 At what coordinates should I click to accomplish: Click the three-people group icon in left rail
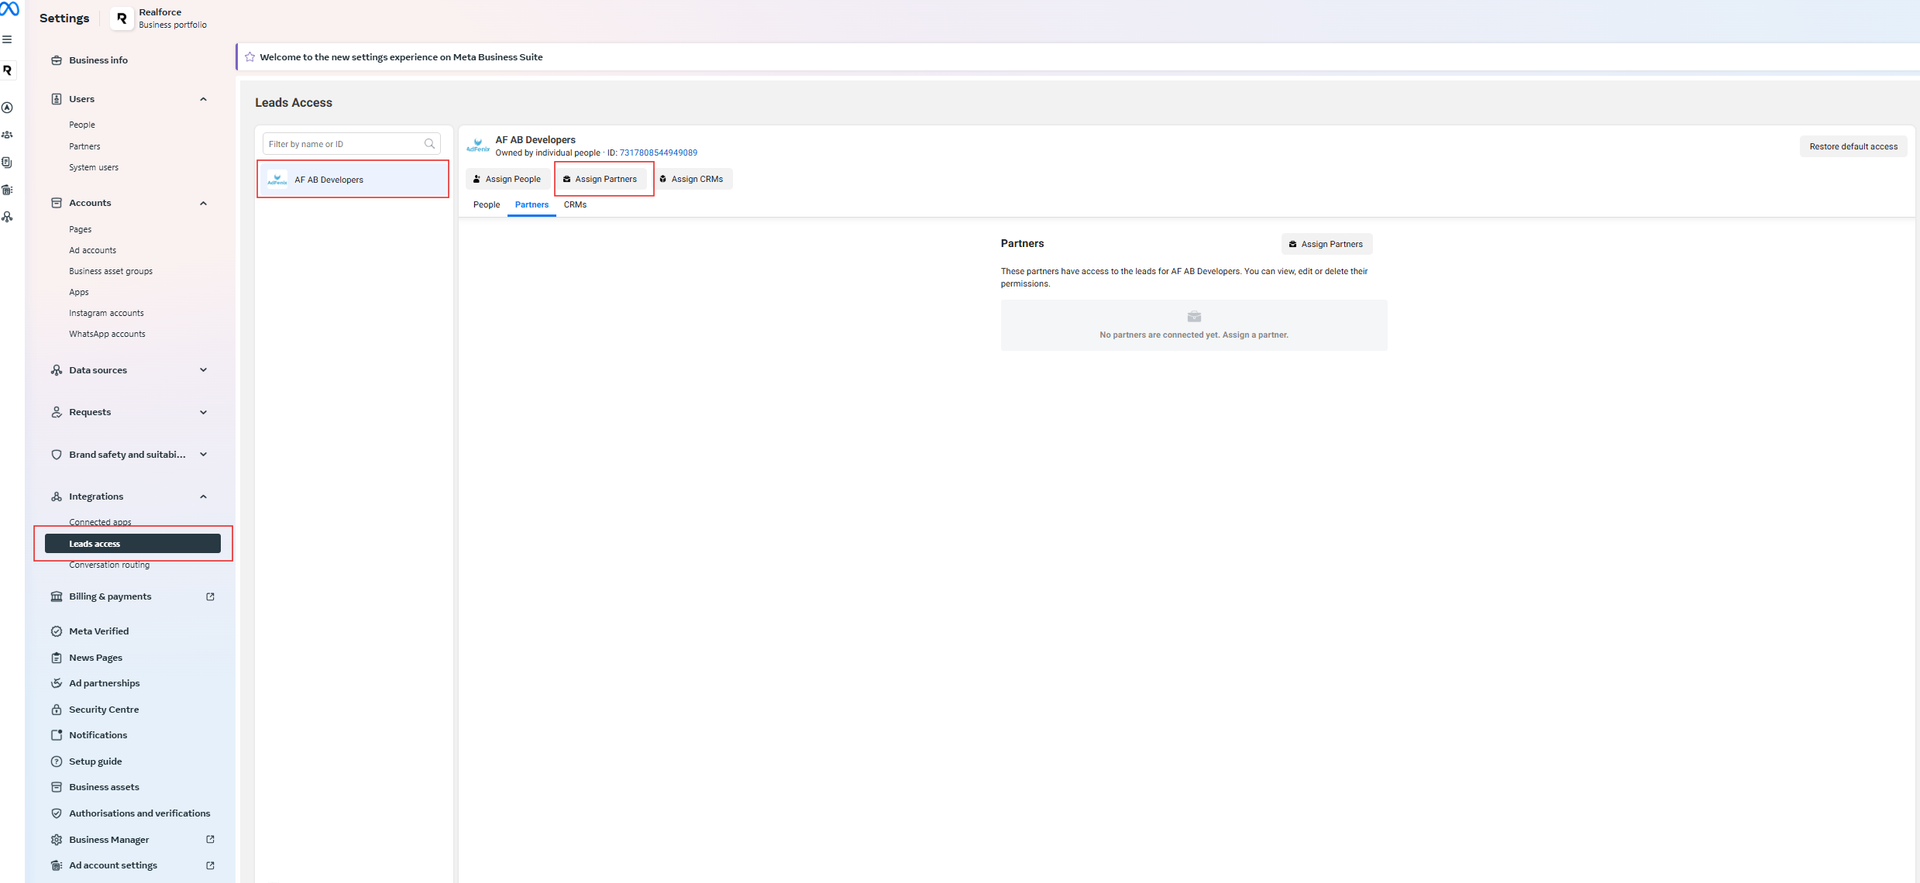pos(7,134)
